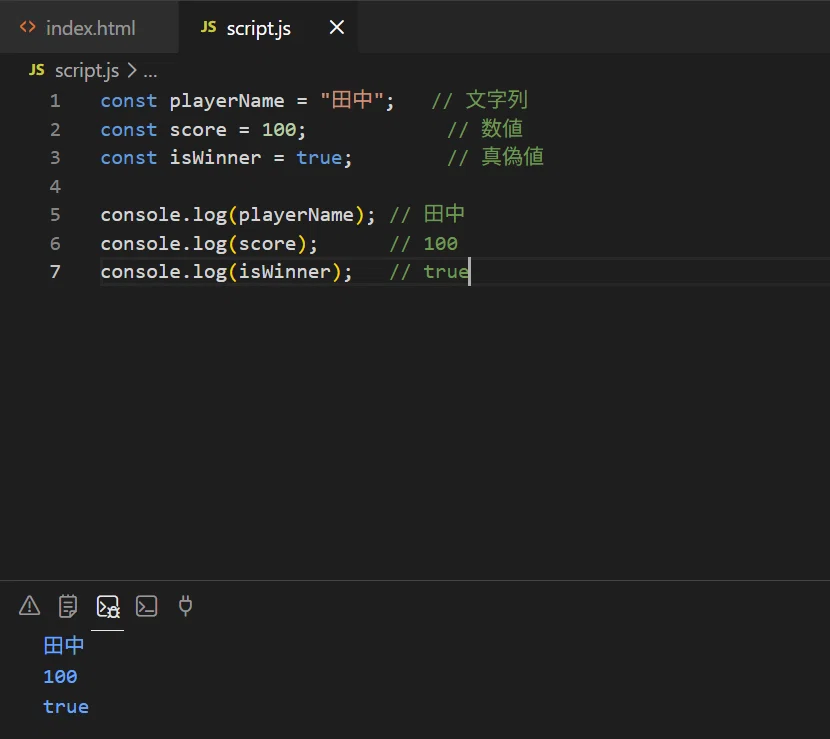830x739 pixels.
Task: Open the Ports plug icon
Action: pos(185,606)
